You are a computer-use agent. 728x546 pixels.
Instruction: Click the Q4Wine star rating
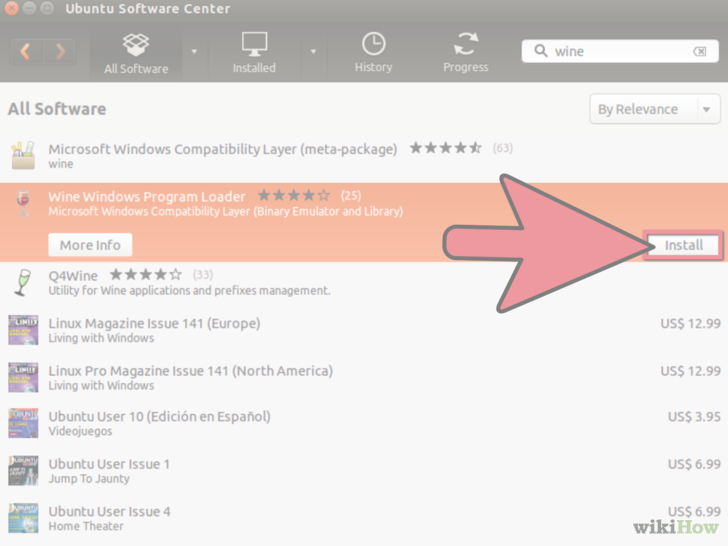click(146, 274)
